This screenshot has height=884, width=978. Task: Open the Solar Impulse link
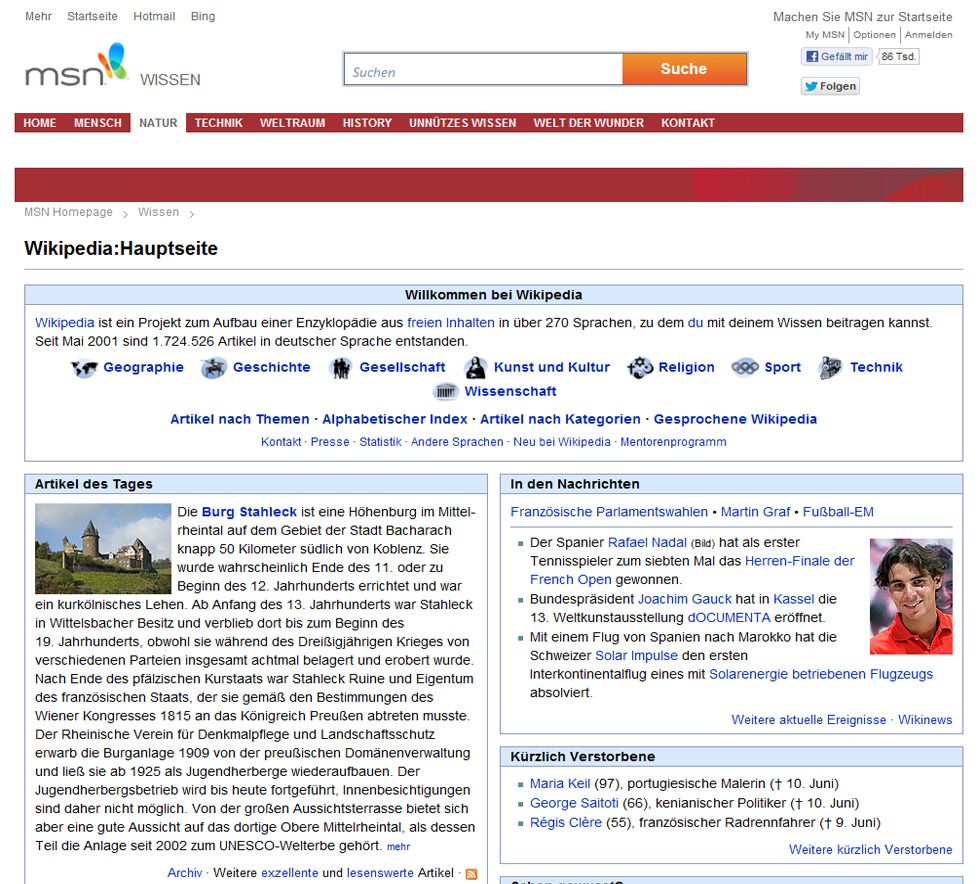coord(636,656)
